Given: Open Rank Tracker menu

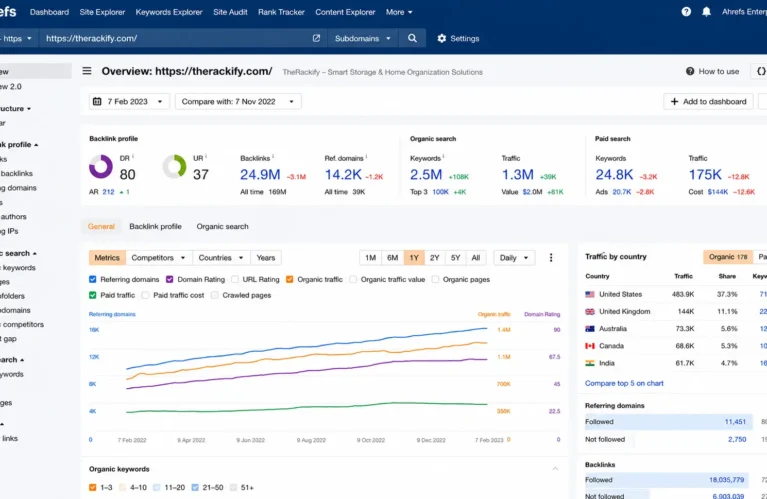Looking at the screenshot, I should [281, 12].
